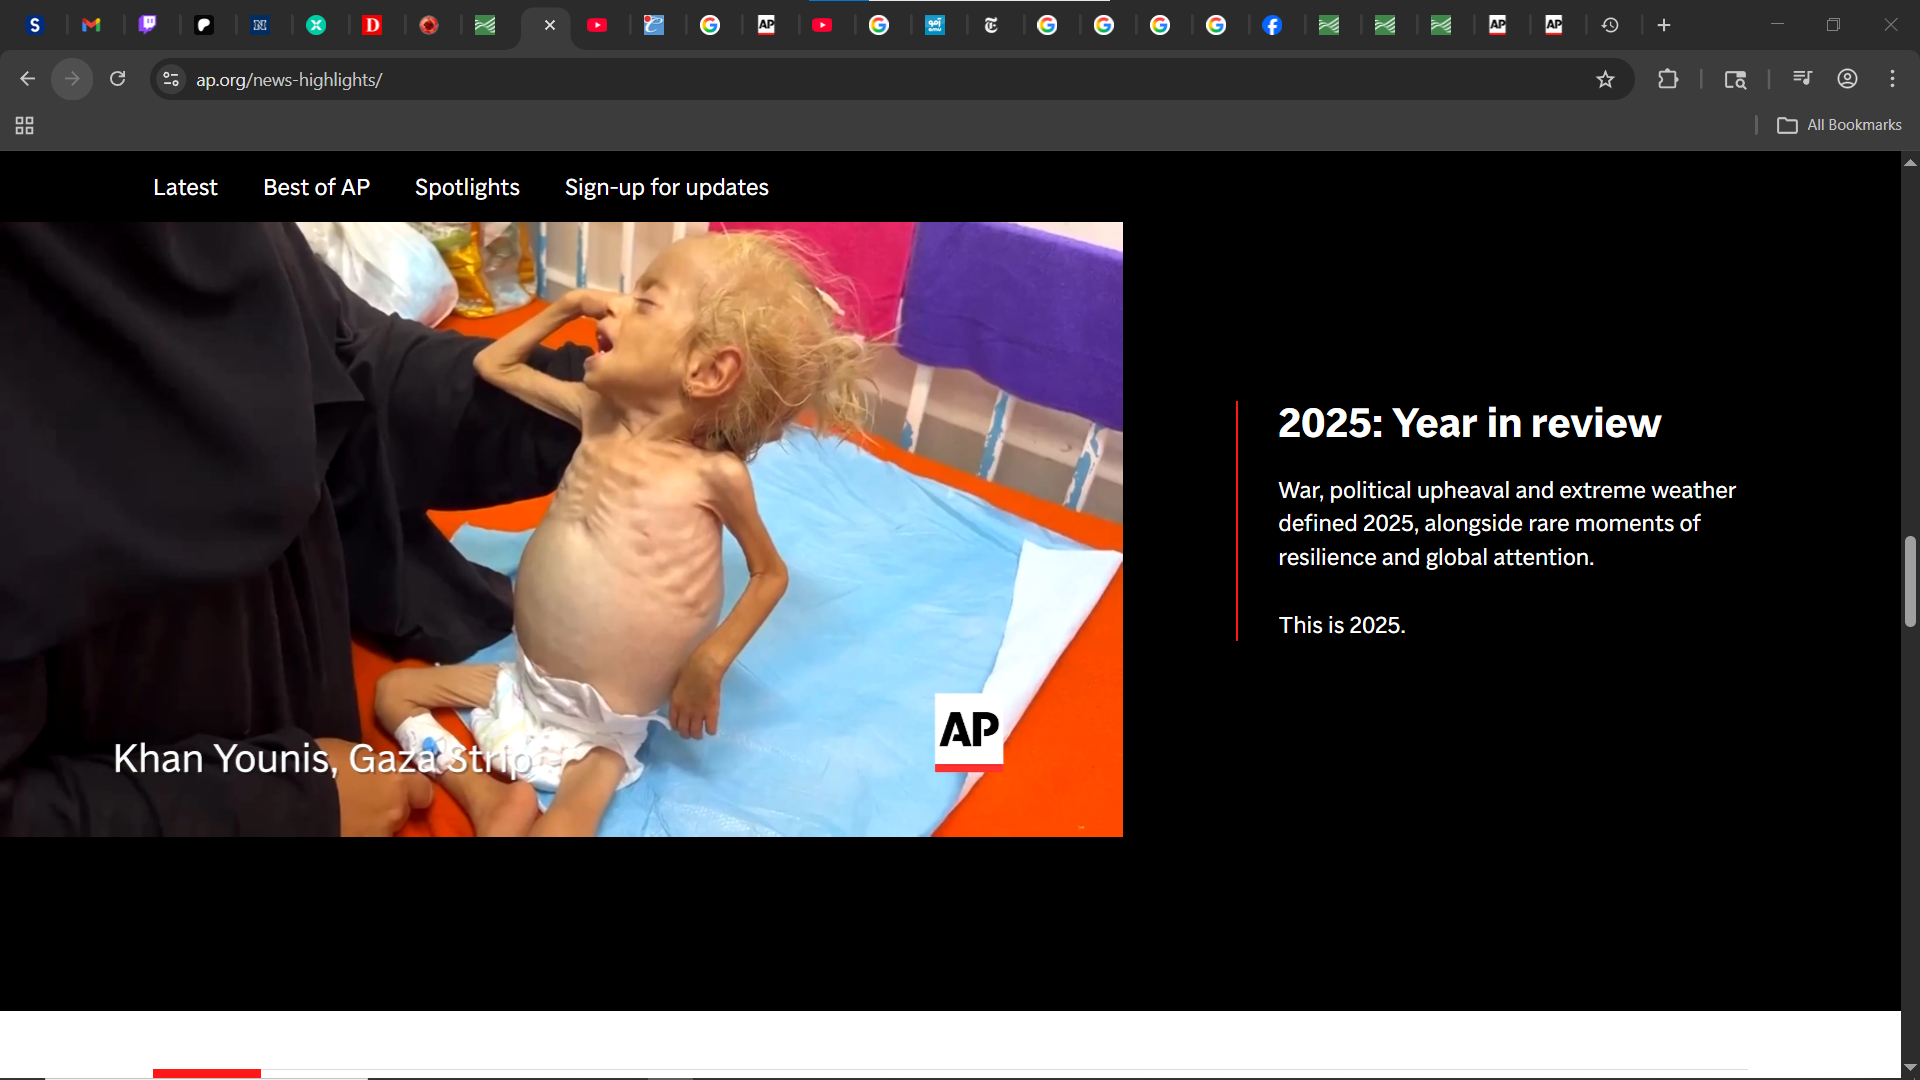Viewport: 1920px width, 1080px height.
Task: Open the Chrome profile avatar icon
Action: 1847,79
